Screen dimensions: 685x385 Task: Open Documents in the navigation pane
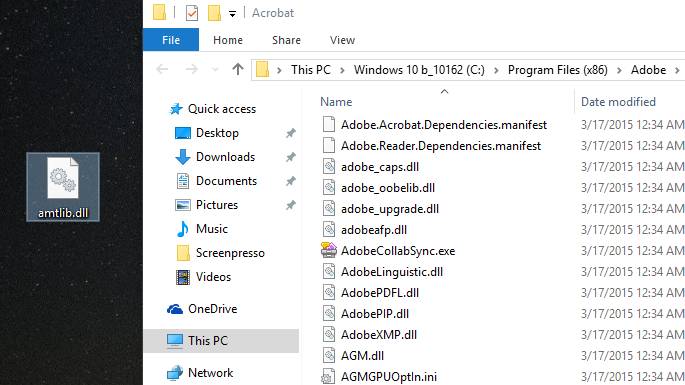(x=226, y=181)
